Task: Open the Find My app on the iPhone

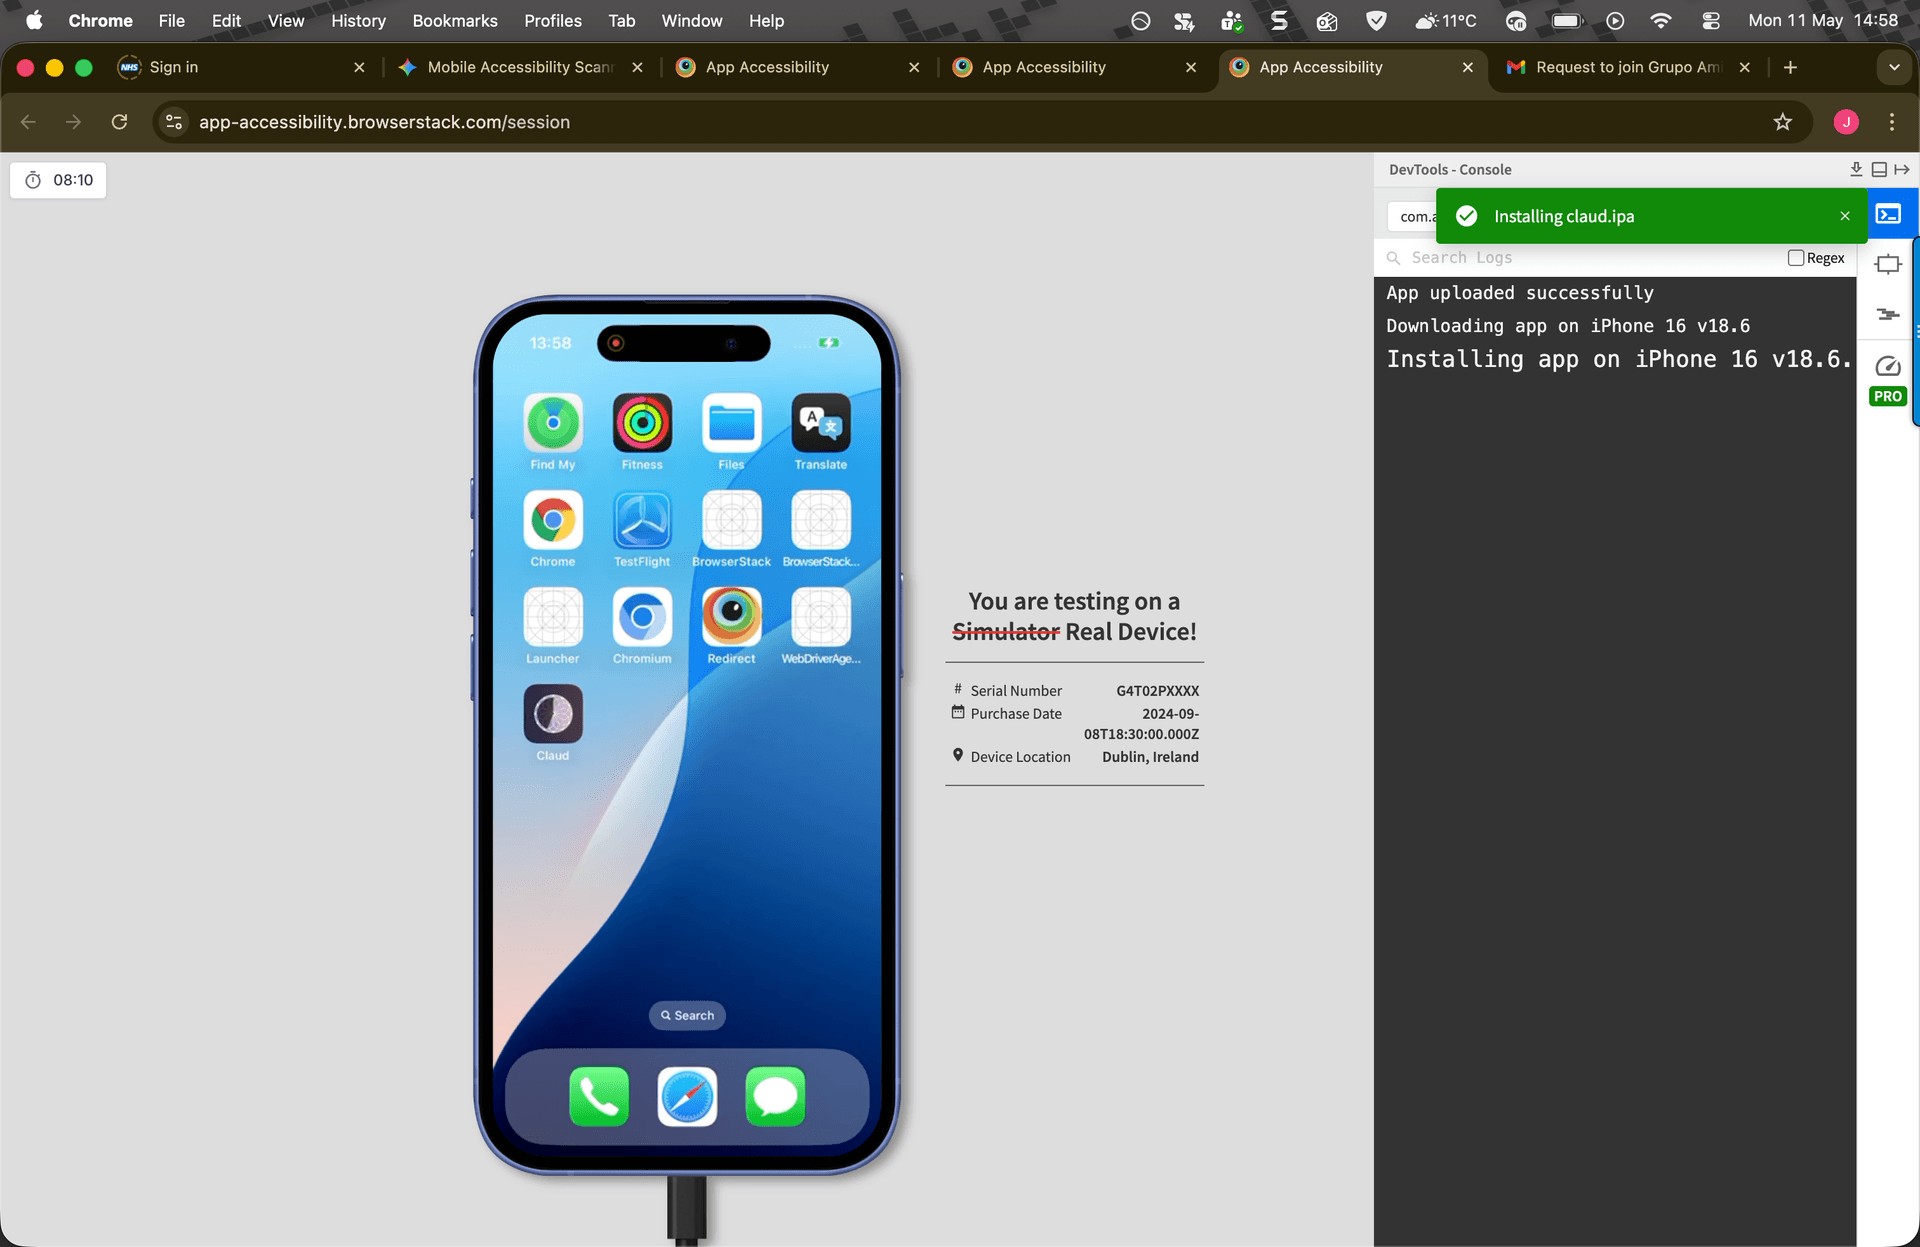Action: [x=553, y=423]
